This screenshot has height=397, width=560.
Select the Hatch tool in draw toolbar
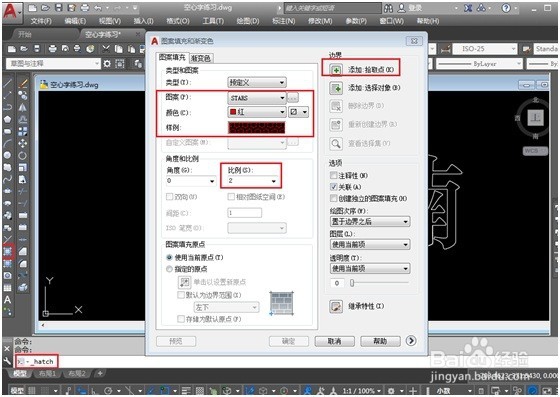tap(8, 252)
